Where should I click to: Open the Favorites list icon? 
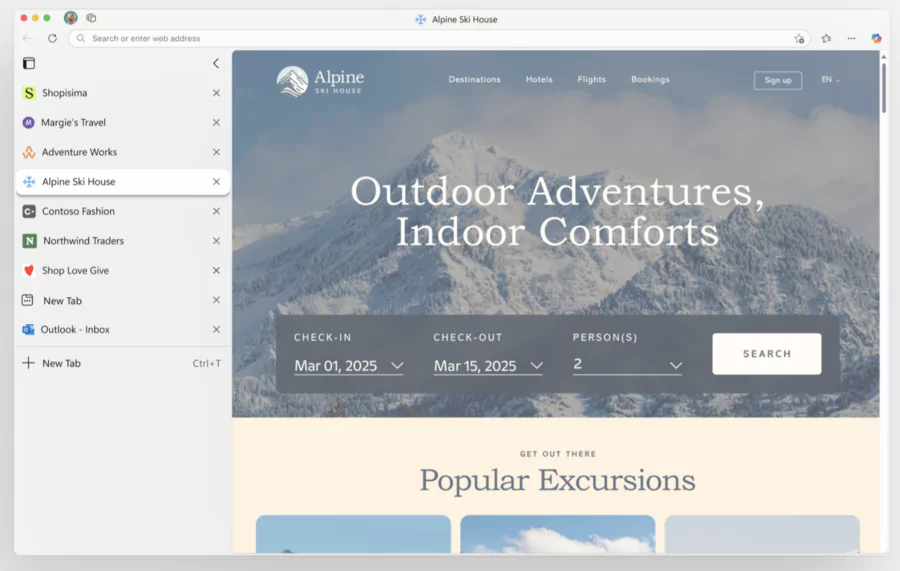pyautogui.click(x=826, y=38)
